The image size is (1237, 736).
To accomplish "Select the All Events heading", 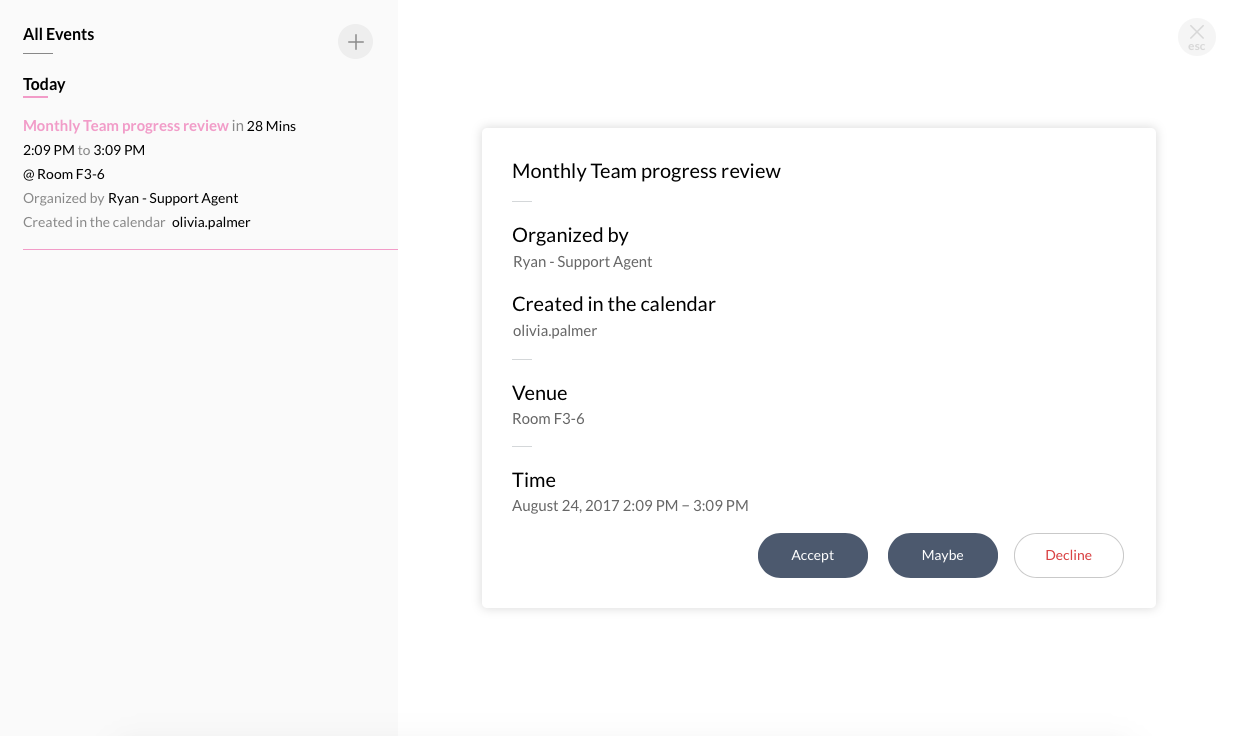I will [58, 34].
